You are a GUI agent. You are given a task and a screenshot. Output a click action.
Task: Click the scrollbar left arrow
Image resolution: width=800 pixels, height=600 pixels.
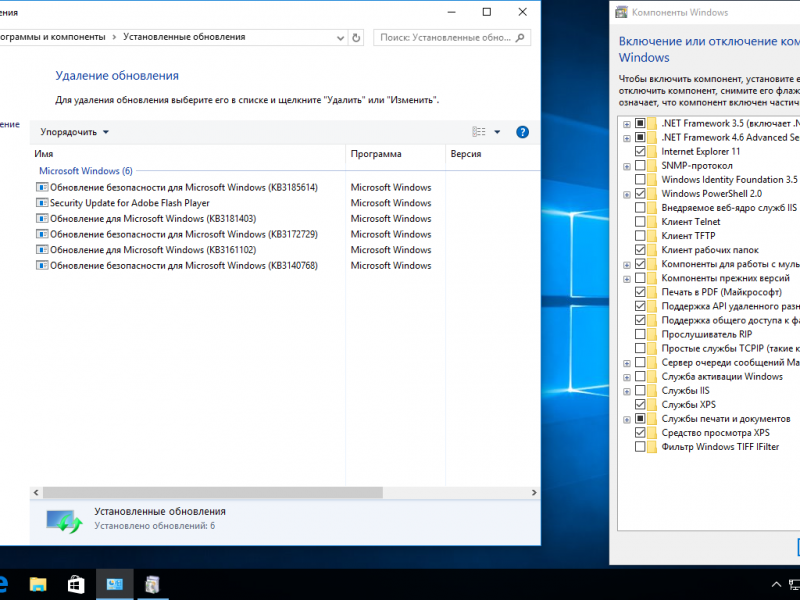coord(36,492)
